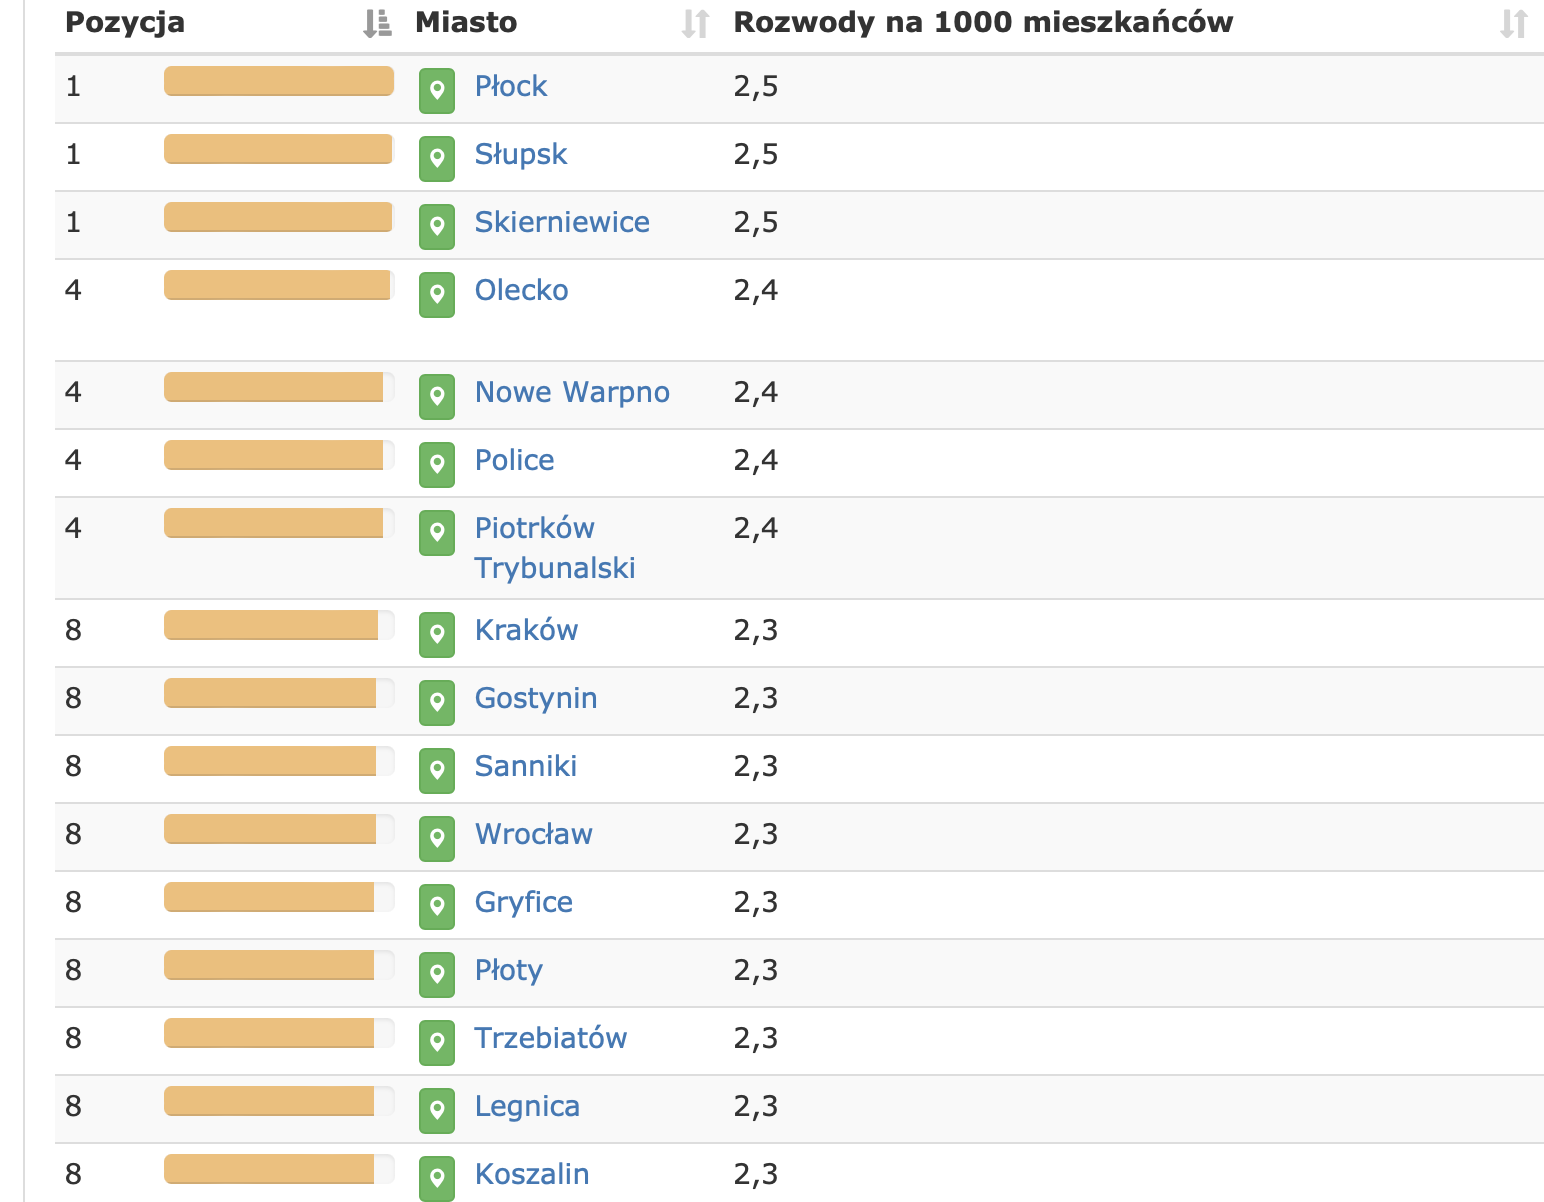
Task: Click the Rozwody na 1000 mieszkańców header
Action: pyautogui.click(x=983, y=23)
